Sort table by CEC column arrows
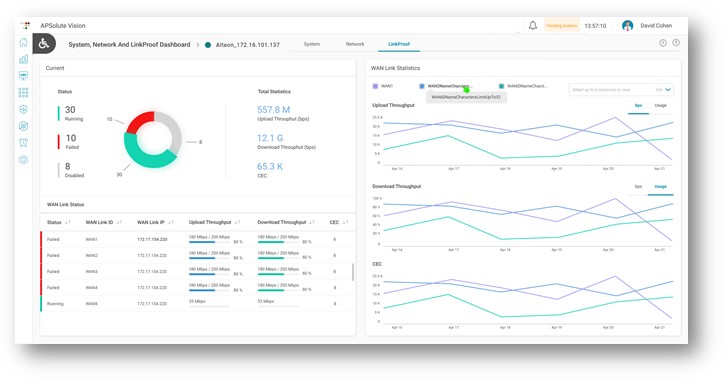 point(345,223)
